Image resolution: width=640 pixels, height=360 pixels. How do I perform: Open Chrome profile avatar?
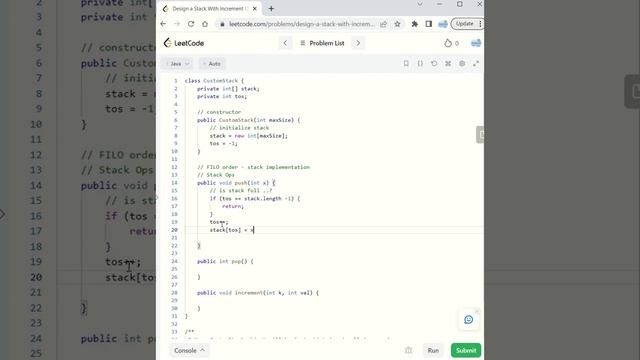tap(443, 24)
